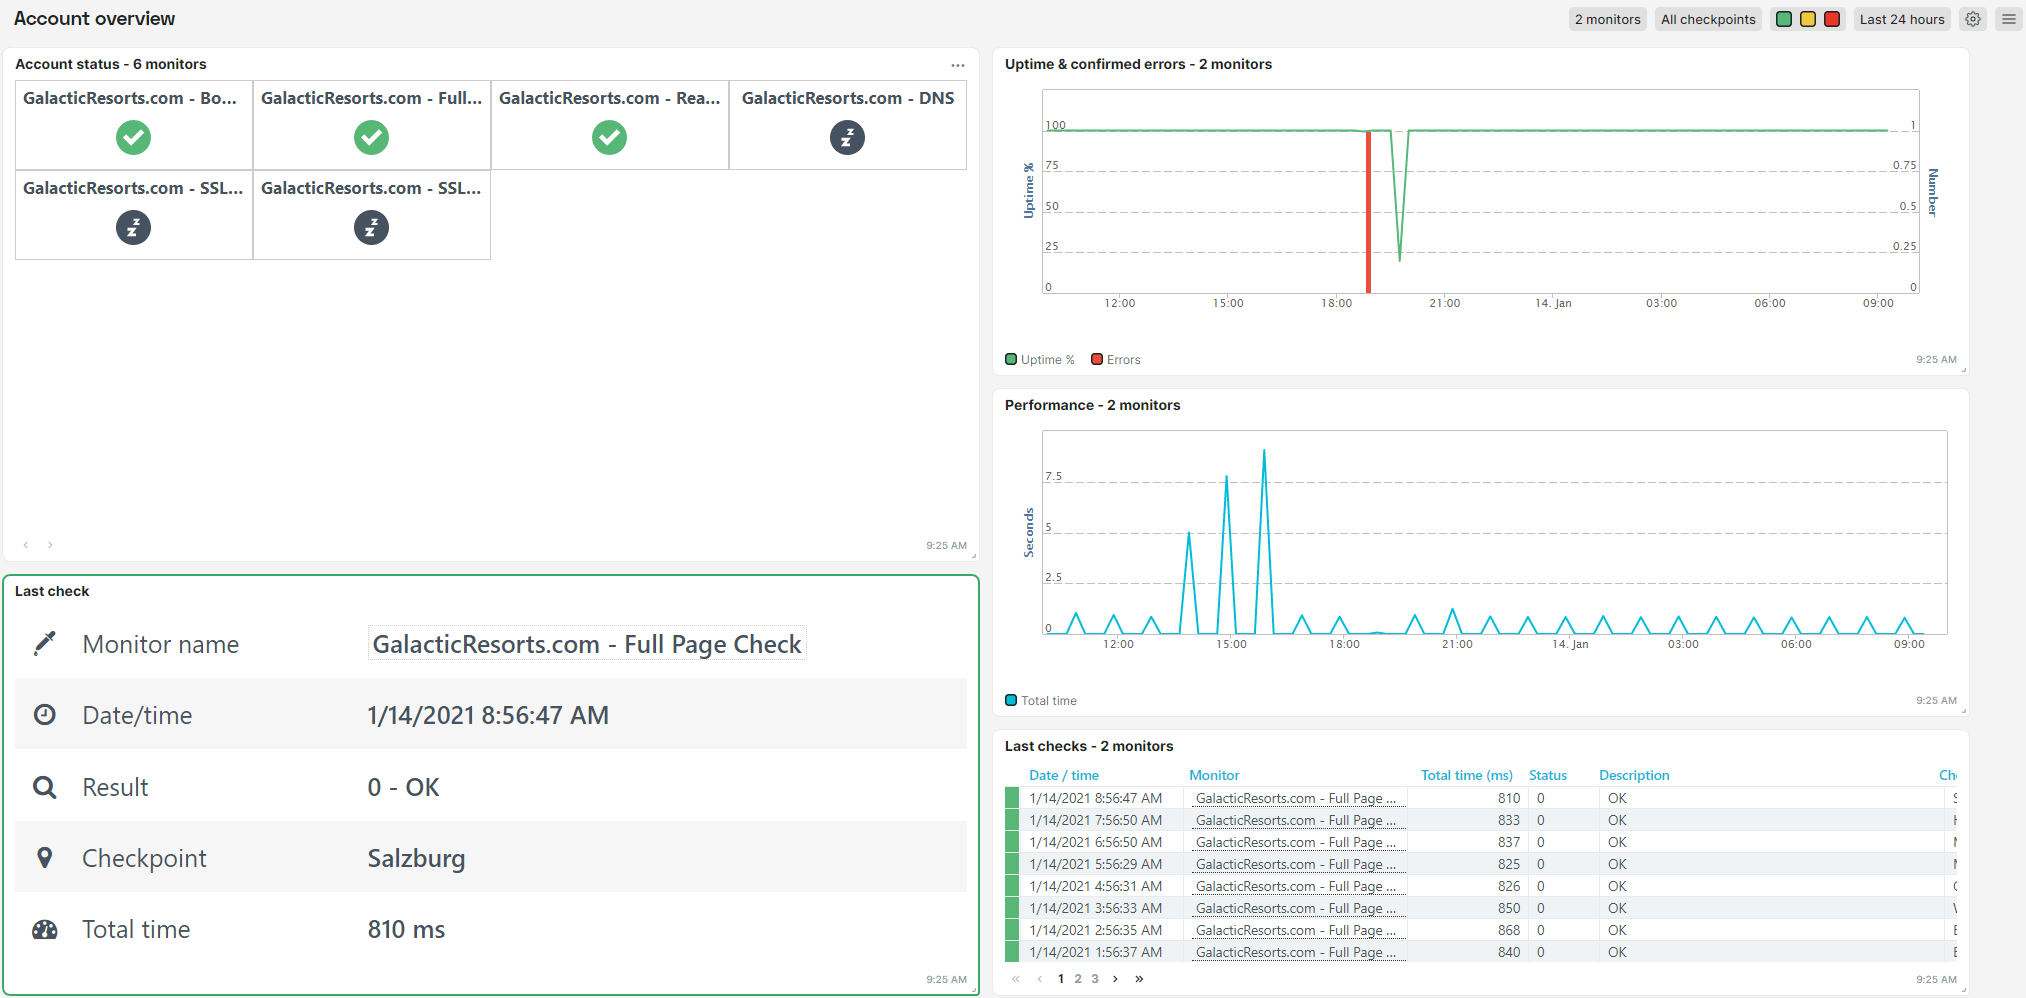The width and height of the screenshot is (2026, 998).
Task: Open the Last 24 hours period selector
Action: pos(1902,19)
